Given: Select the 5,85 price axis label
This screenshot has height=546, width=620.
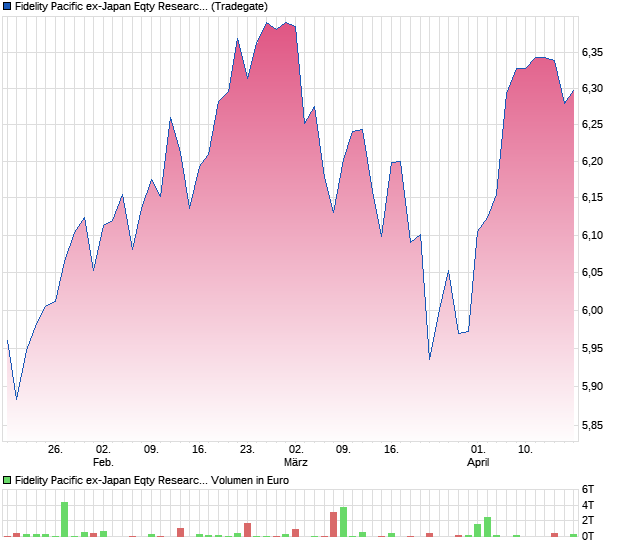Looking at the screenshot, I should [592, 425].
